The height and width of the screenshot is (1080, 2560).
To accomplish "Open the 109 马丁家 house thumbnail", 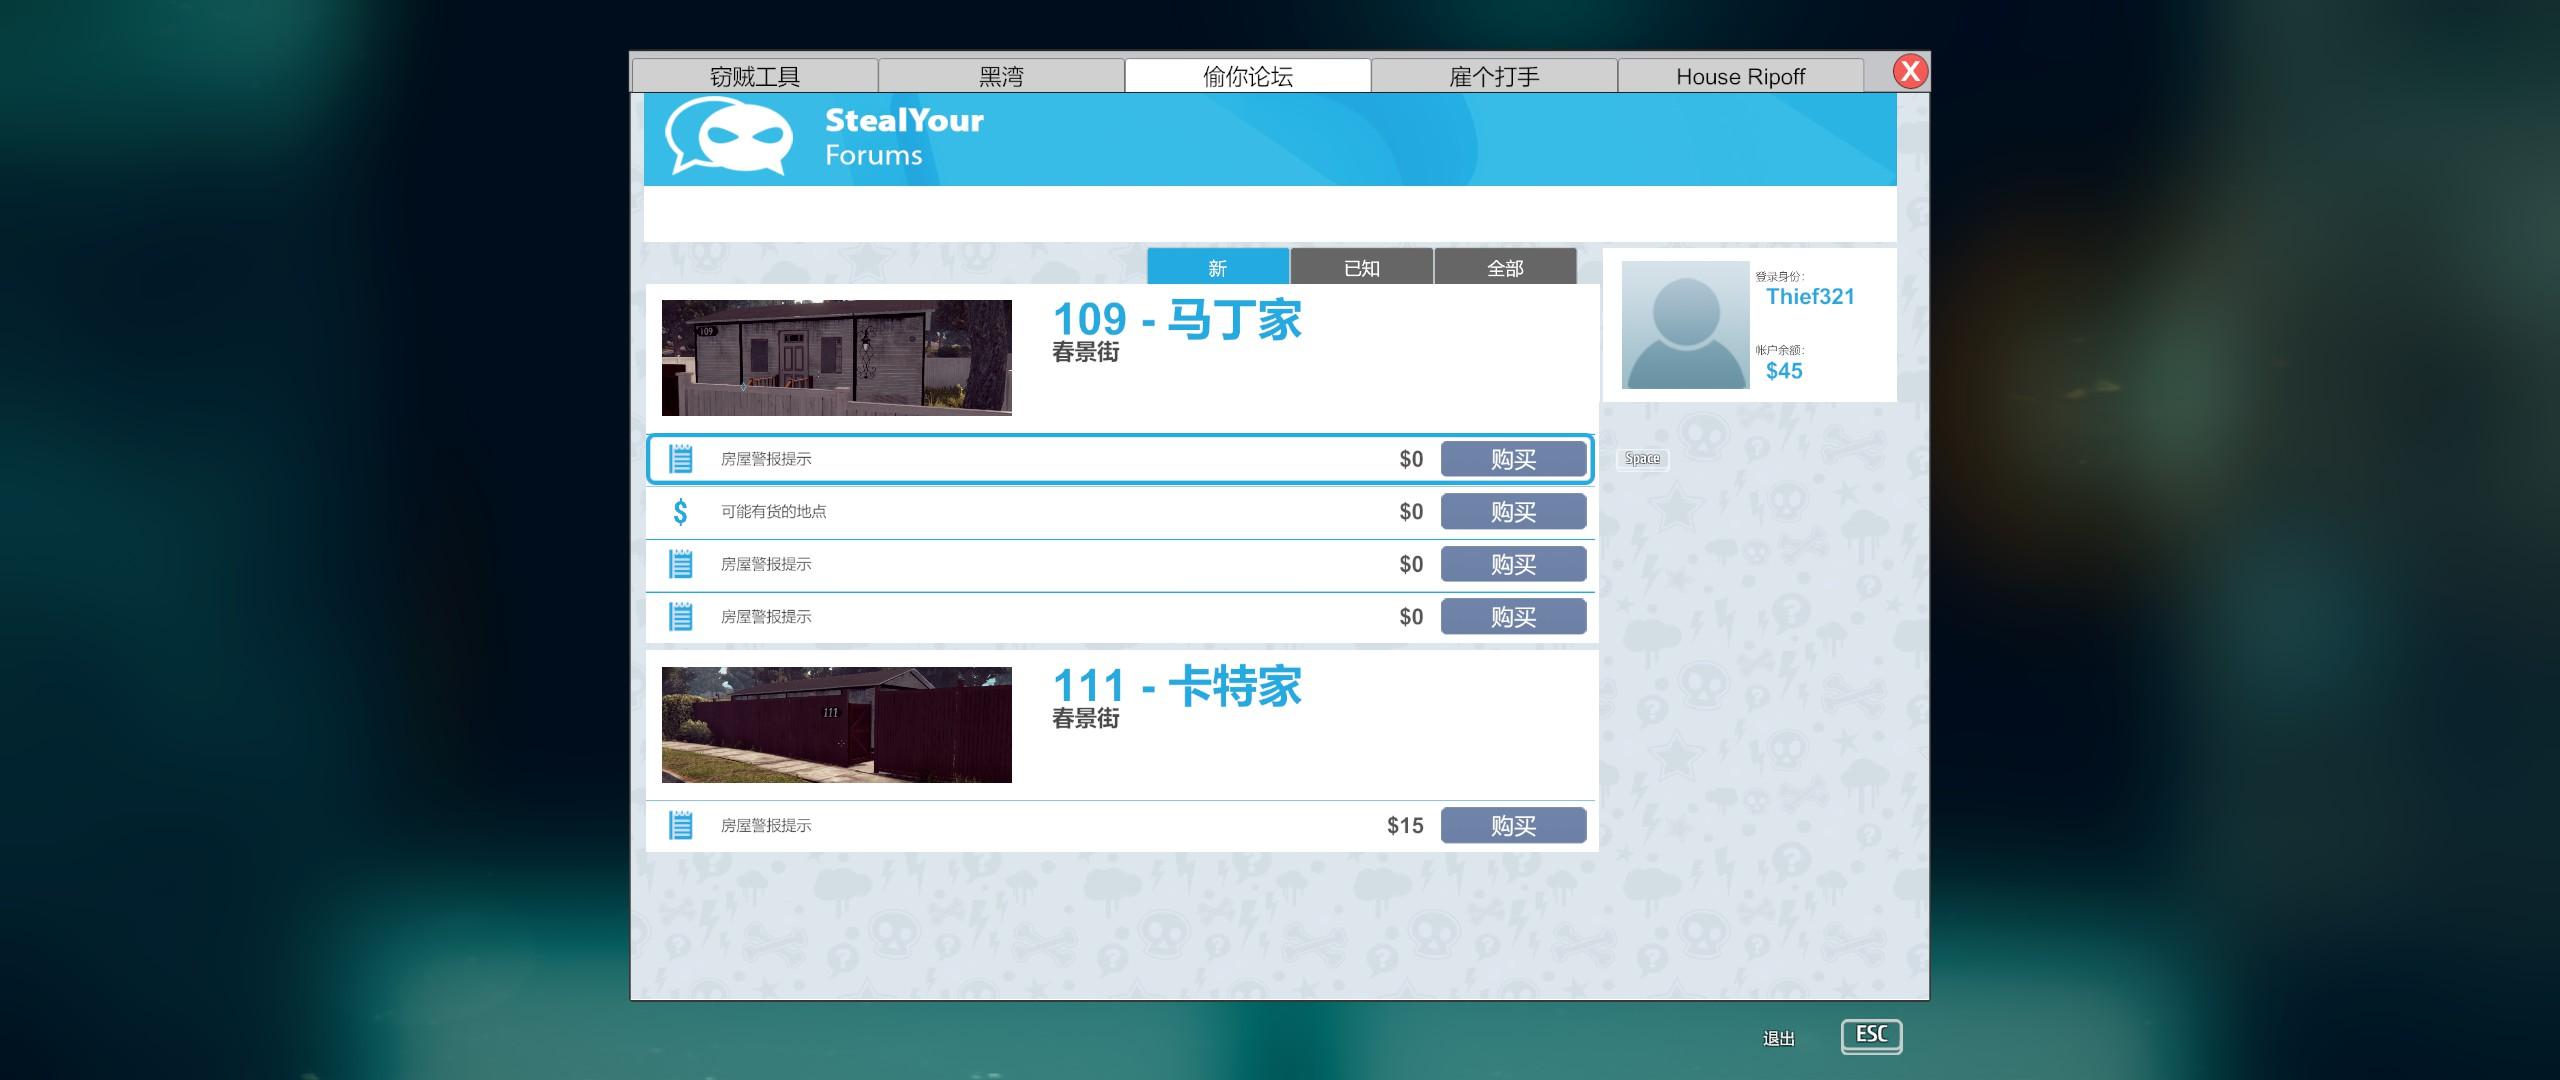I will click(837, 358).
